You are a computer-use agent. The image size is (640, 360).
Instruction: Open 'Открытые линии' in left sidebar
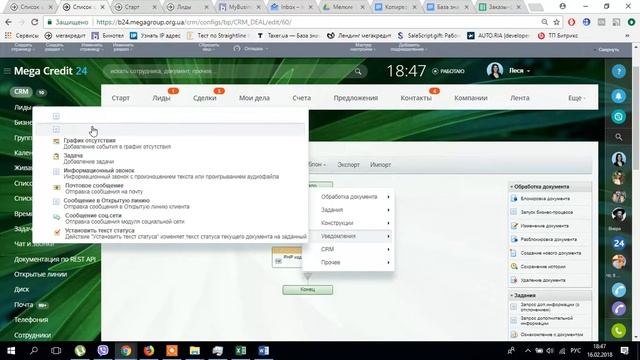point(40,274)
